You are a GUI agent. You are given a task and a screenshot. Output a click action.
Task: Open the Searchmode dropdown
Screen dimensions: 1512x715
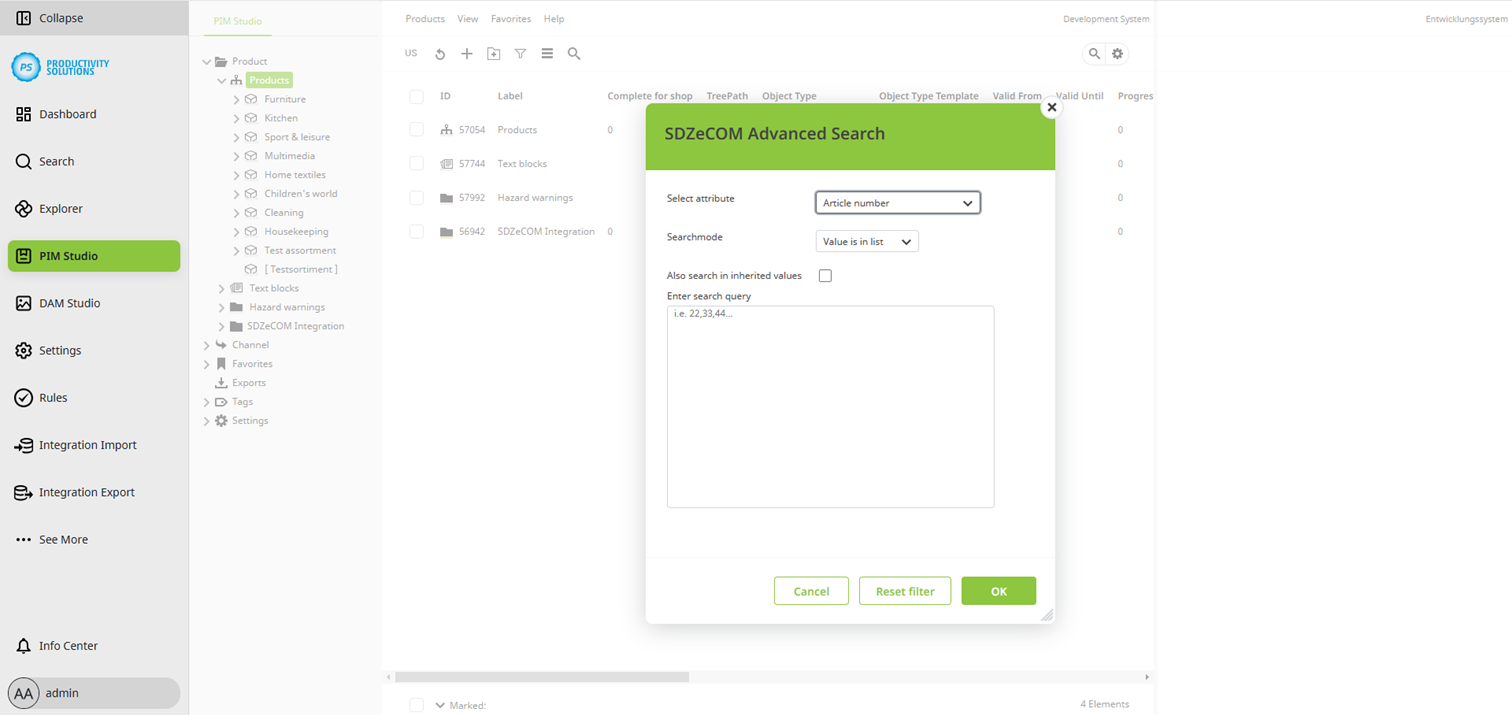(x=866, y=242)
